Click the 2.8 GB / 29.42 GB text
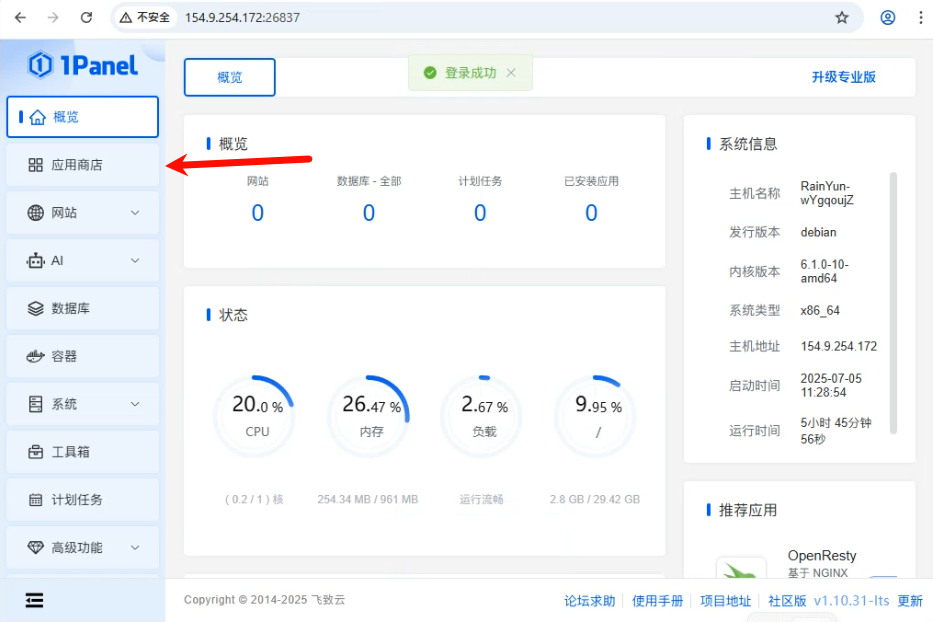933x622 pixels. tap(595, 499)
